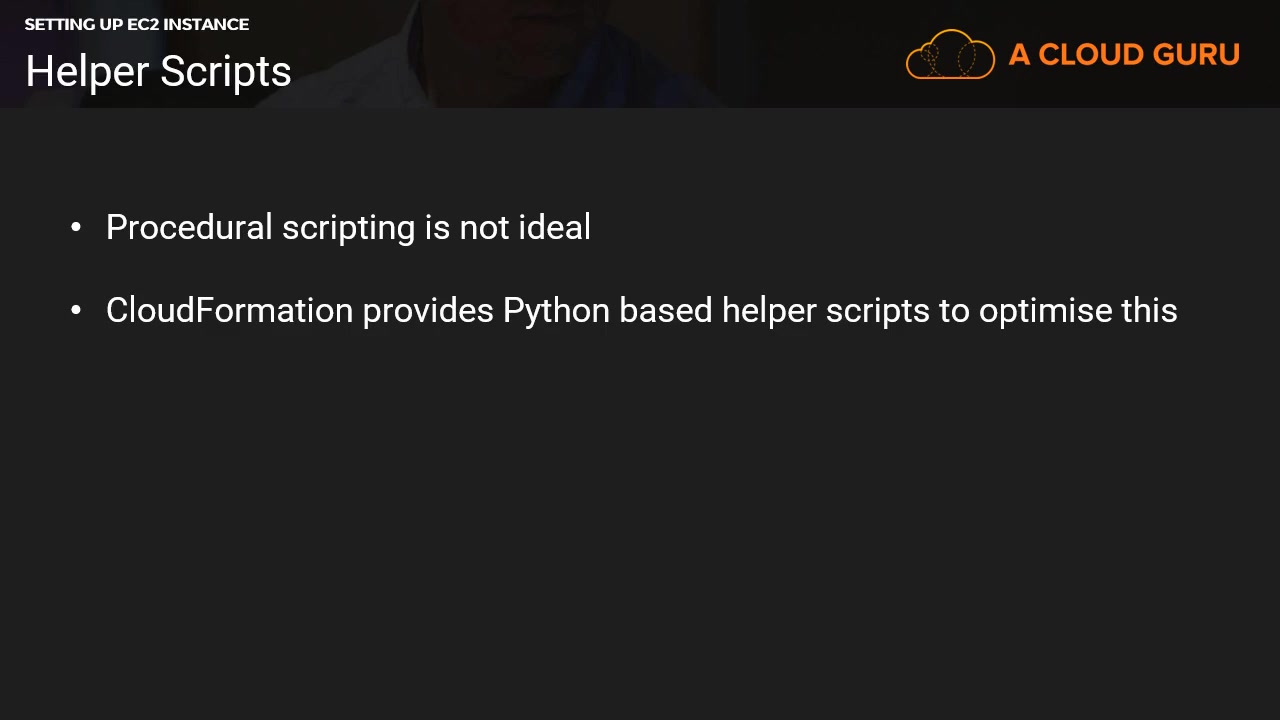This screenshot has height=720, width=1280.
Task: Click the A Cloud Guru cloud logo icon
Action: [x=950, y=55]
